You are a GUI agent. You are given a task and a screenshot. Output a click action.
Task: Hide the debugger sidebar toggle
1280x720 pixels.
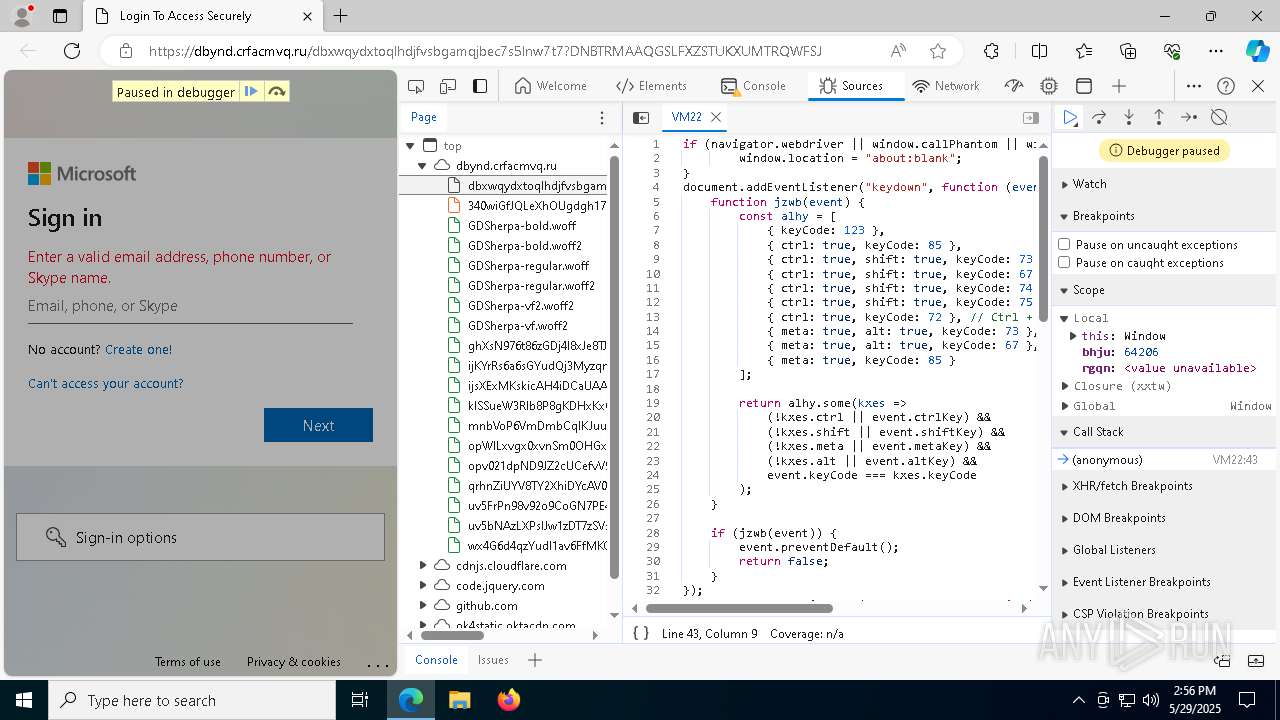pyautogui.click(x=1030, y=117)
